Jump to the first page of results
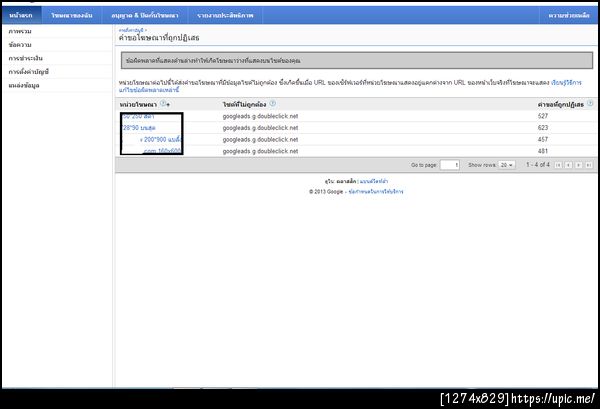This screenshot has width=600, height=409. pos(558,165)
